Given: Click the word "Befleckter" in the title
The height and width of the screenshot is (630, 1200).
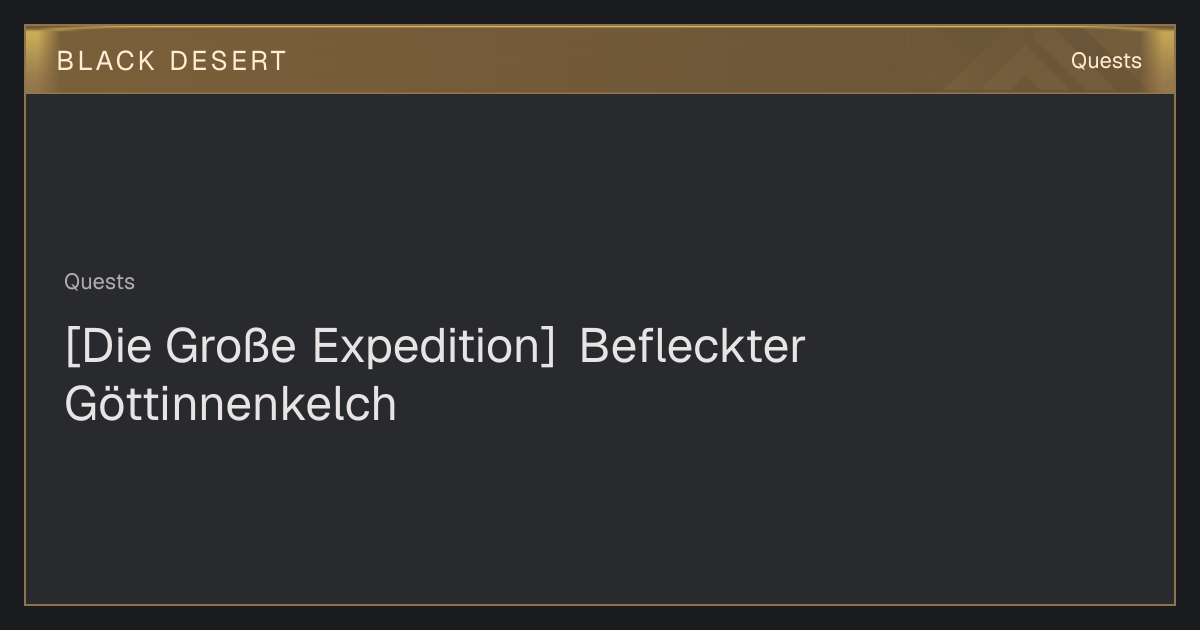Looking at the screenshot, I should coord(692,347).
